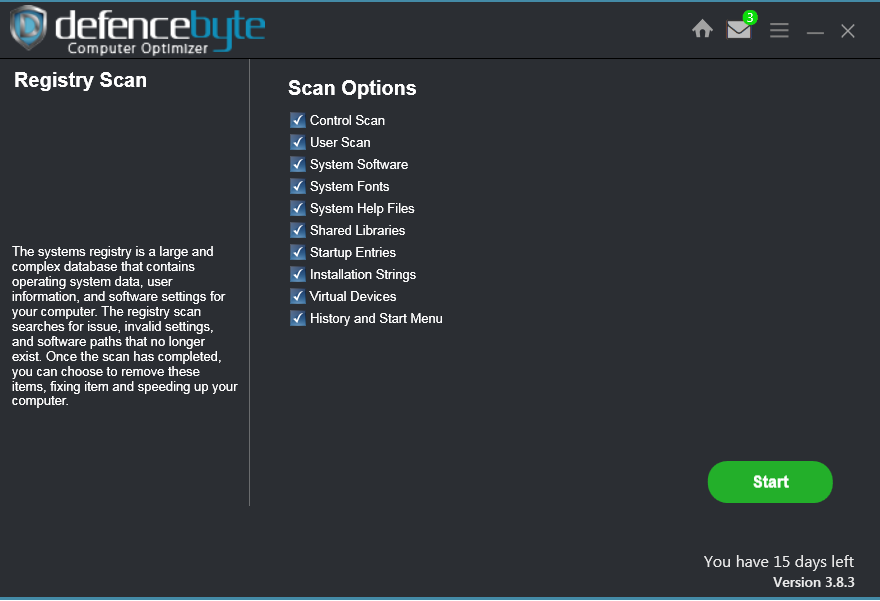Toggle the System Software checkbox
880x601 pixels.
[x=297, y=164]
